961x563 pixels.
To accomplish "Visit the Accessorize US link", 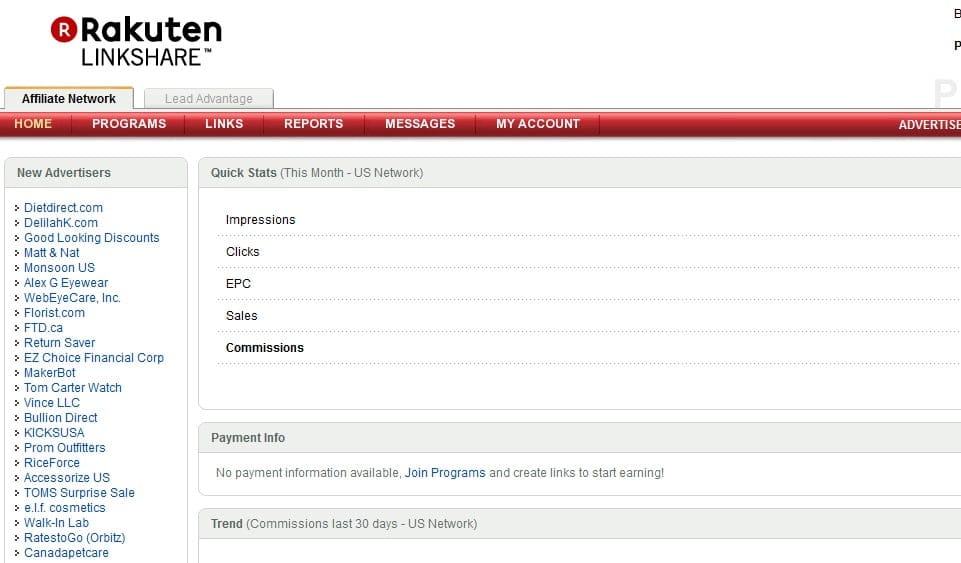I will coord(67,478).
